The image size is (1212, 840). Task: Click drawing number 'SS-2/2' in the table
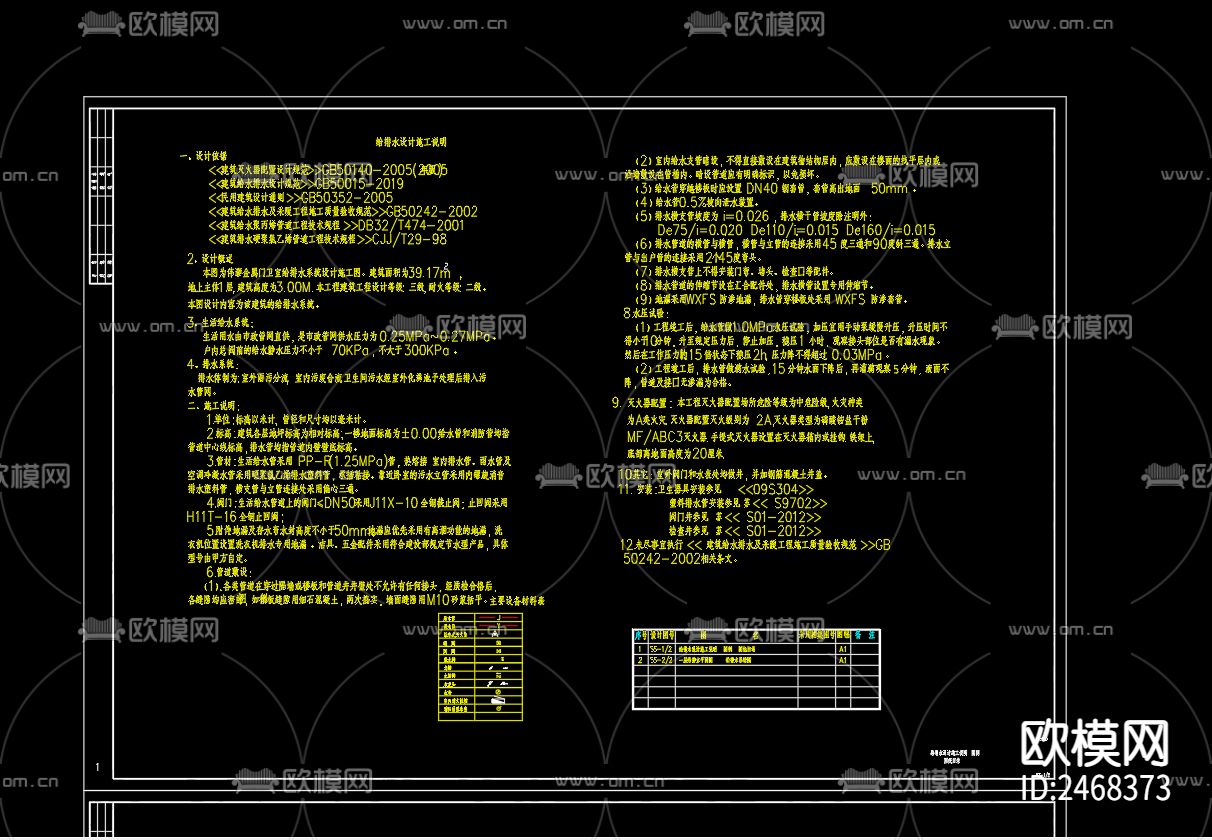(661, 660)
